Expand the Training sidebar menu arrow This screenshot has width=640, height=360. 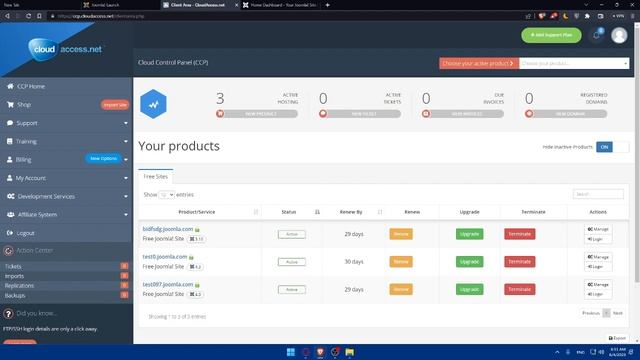click(x=126, y=141)
